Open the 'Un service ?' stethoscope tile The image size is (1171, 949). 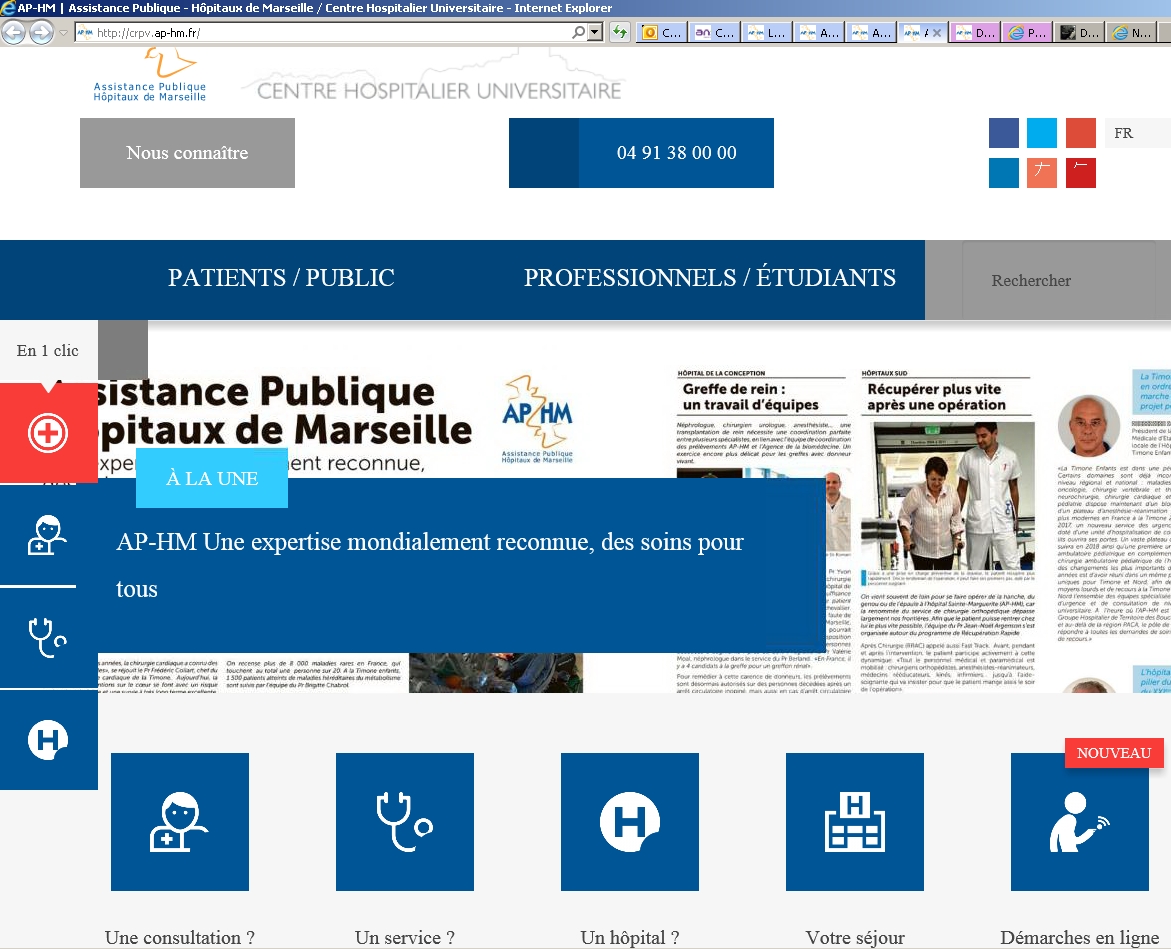pos(405,821)
